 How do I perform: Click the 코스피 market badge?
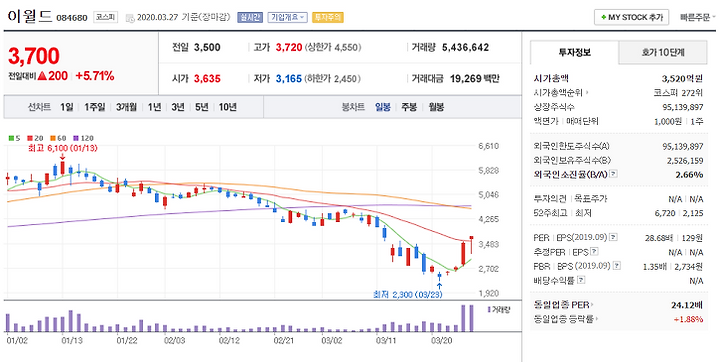[106, 17]
